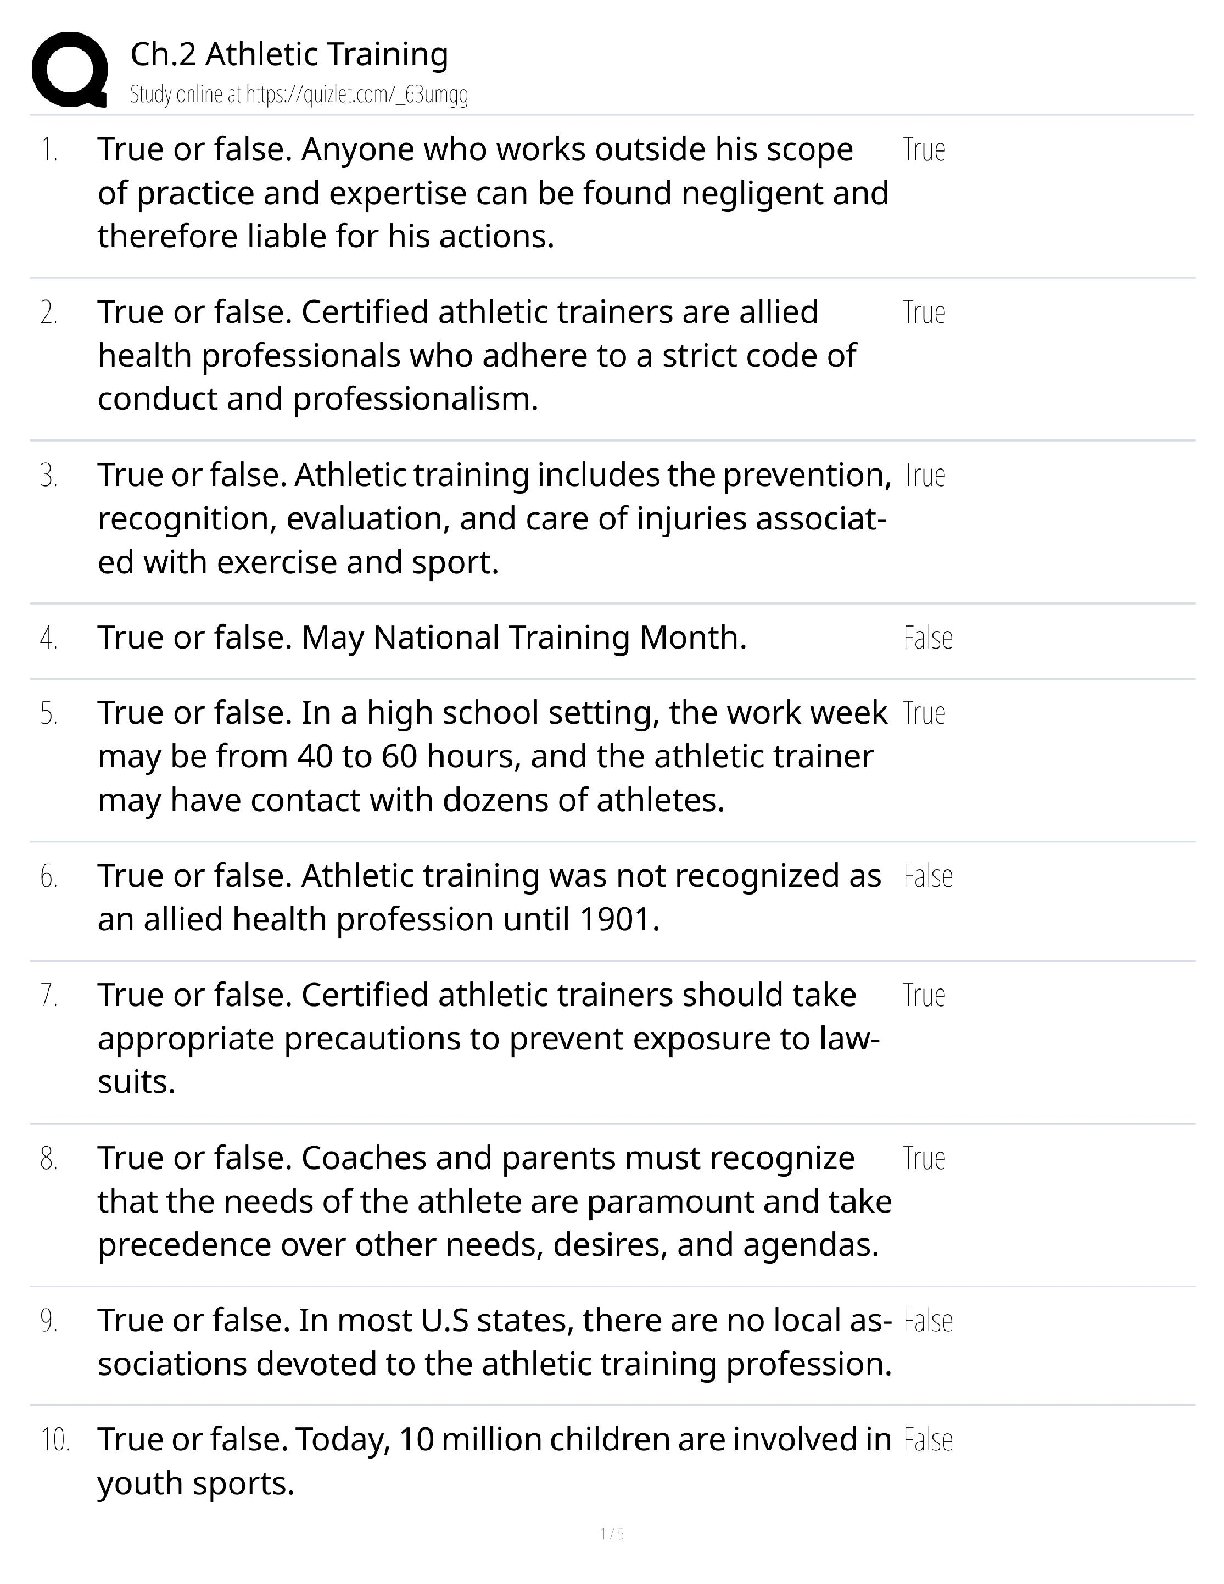Select the question mentioning 1901
The height and width of the screenshot is (1584, 1224).
[x=489, y=897]
